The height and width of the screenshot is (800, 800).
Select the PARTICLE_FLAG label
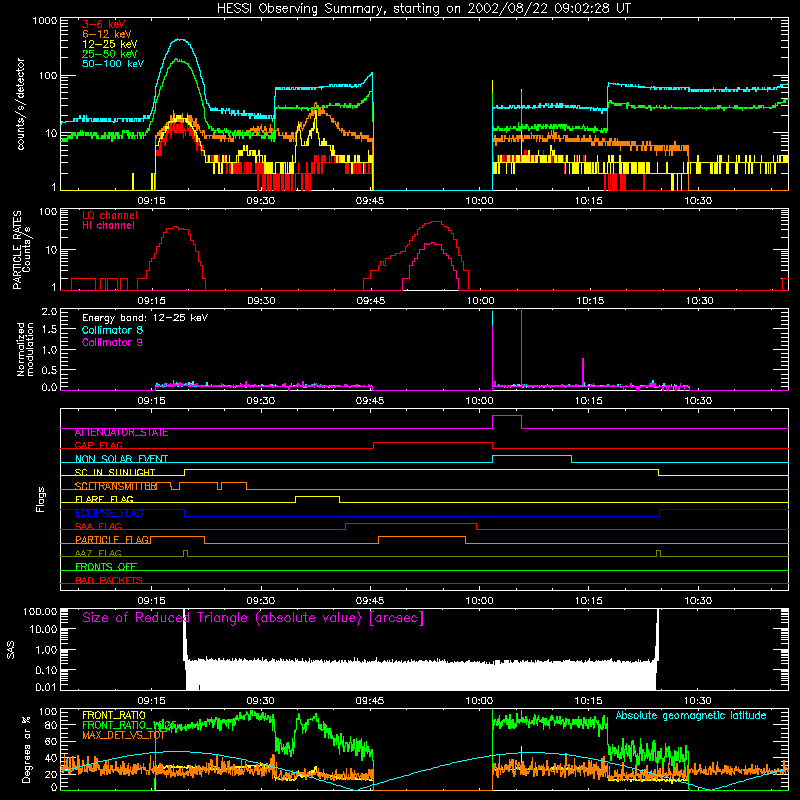pos(112,539)
